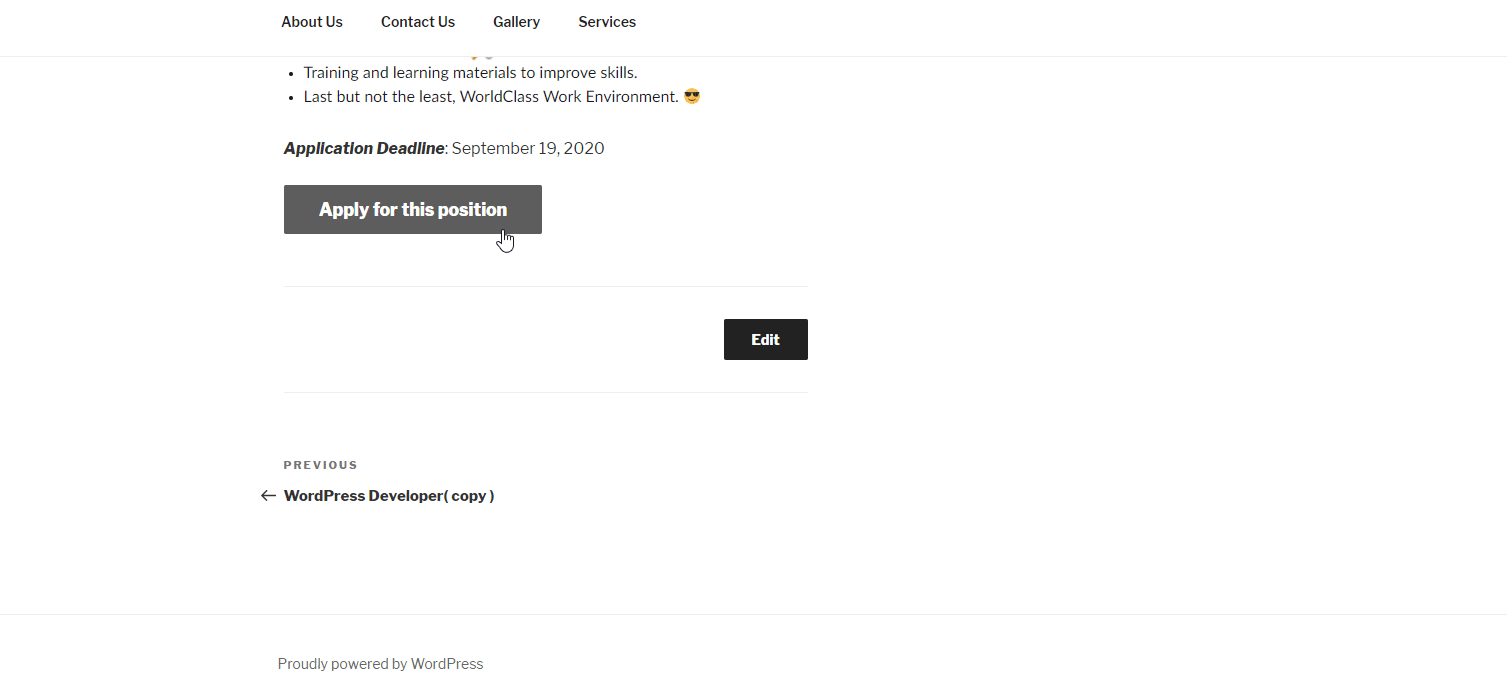
Task: Open previous post WordPress Developer( copy )
Action: coord(389,496)
